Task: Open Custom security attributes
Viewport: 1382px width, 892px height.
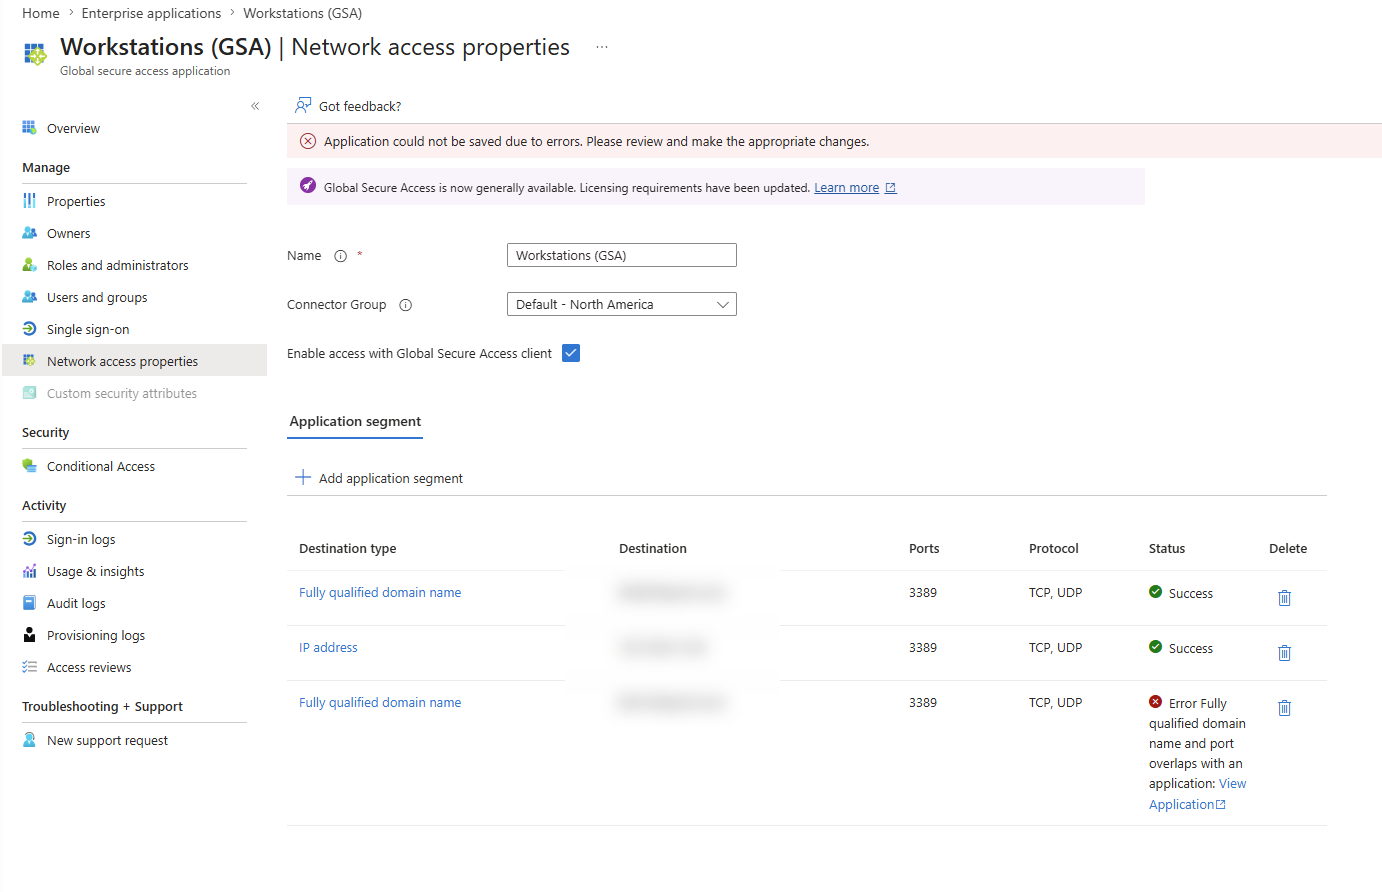Action: pos(122,394)
